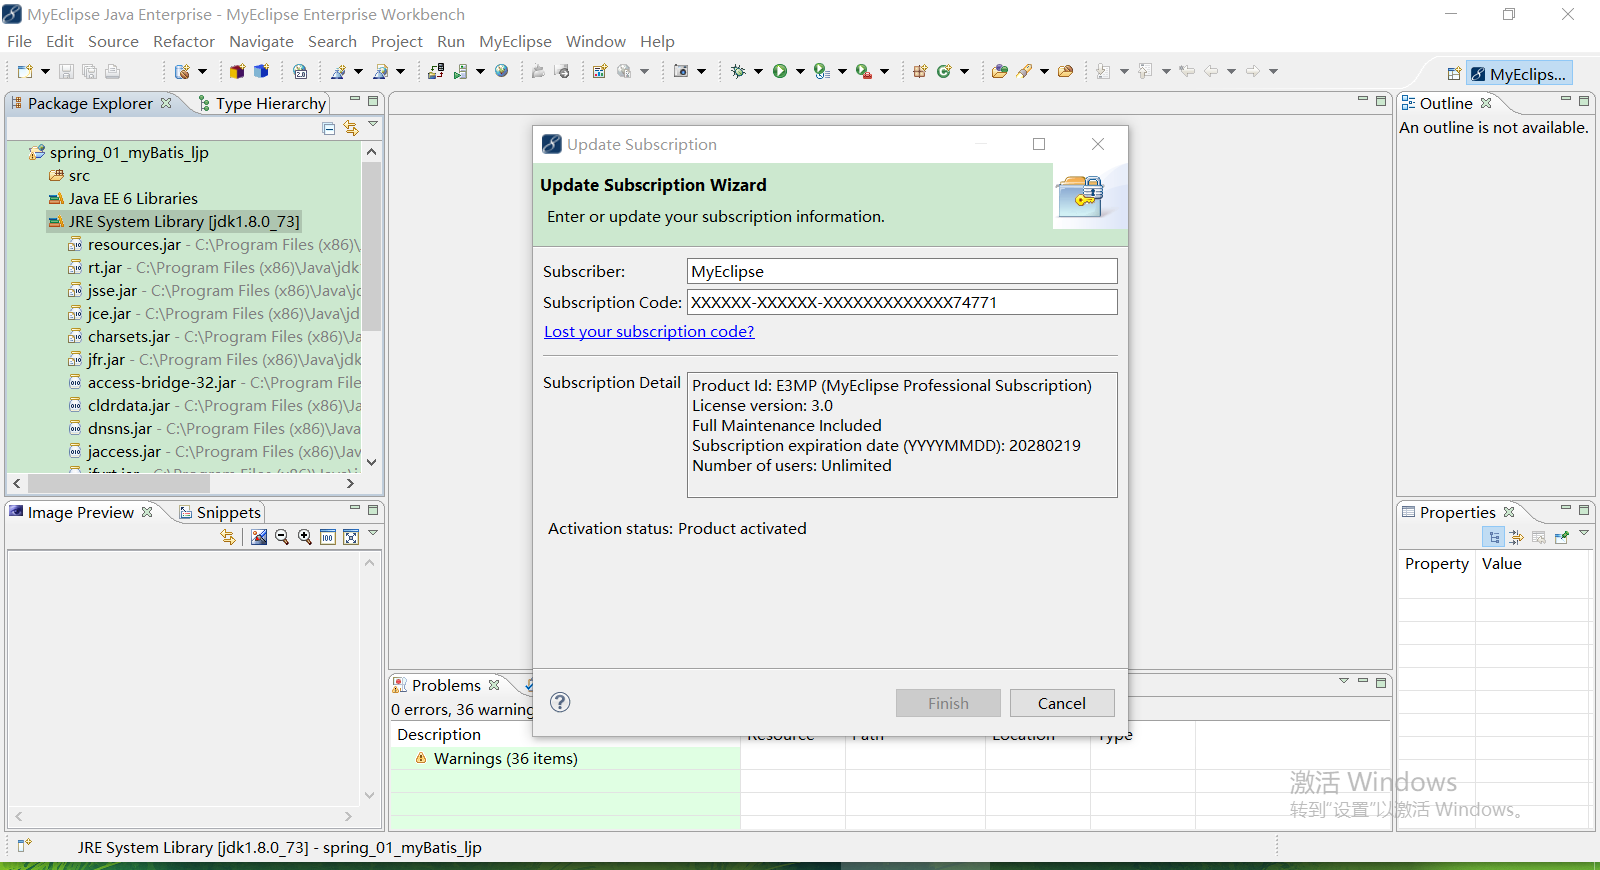
Task: Open the Run configurations dropdown arrow
Action: pyautogui.click(x=800, y=71)
